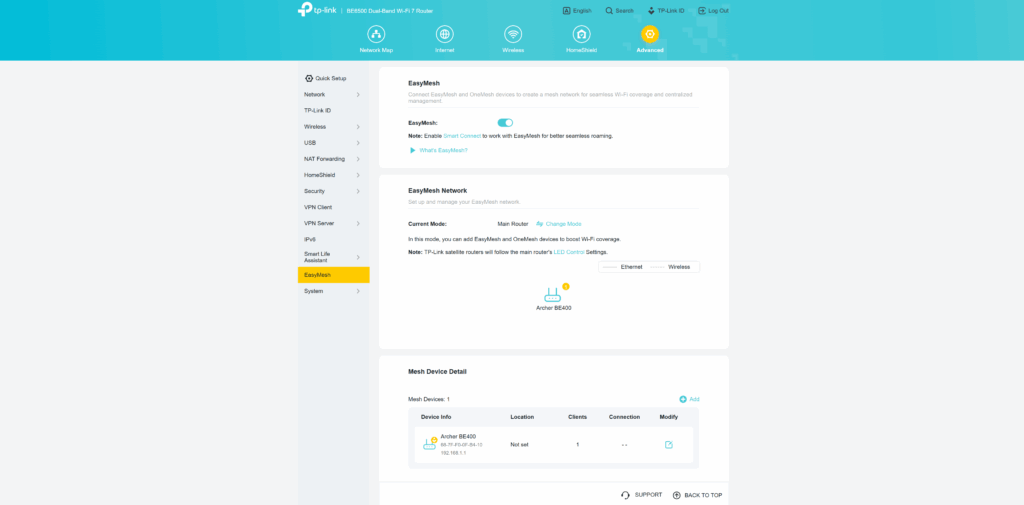This screenshot has height=505, width=1024.
Task: Click the TP-Link logo
Action: point(317,10)
